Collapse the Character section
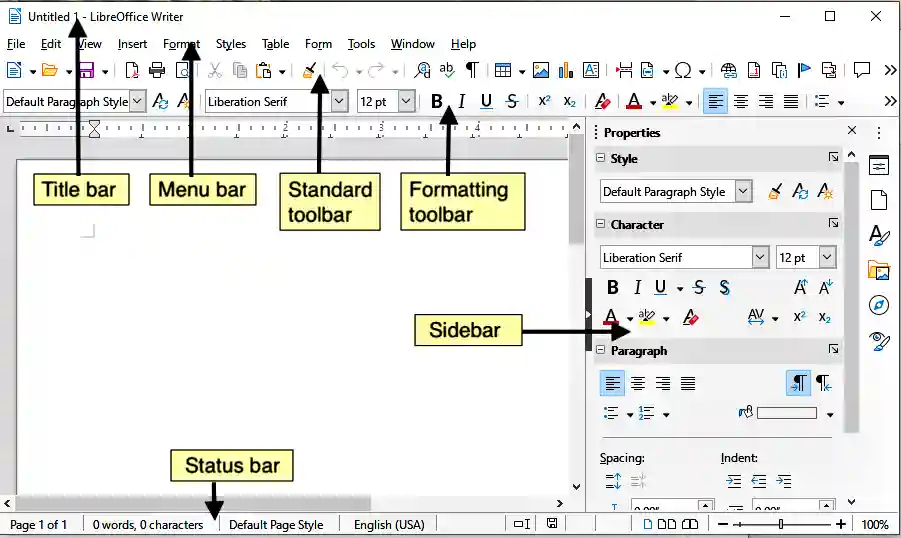This screenshot has width=901, height=538. (600, 224)
